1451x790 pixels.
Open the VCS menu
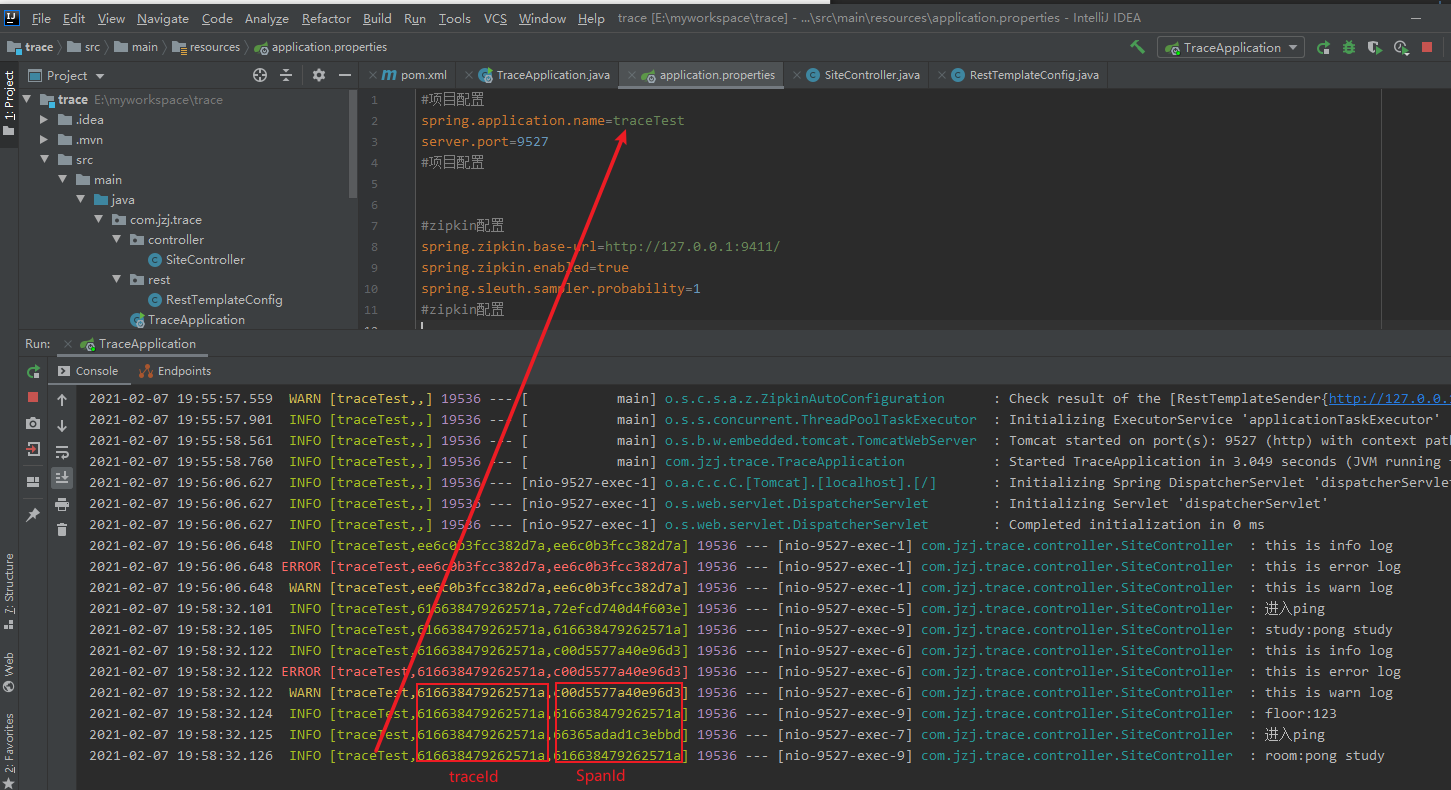(495, 18)
